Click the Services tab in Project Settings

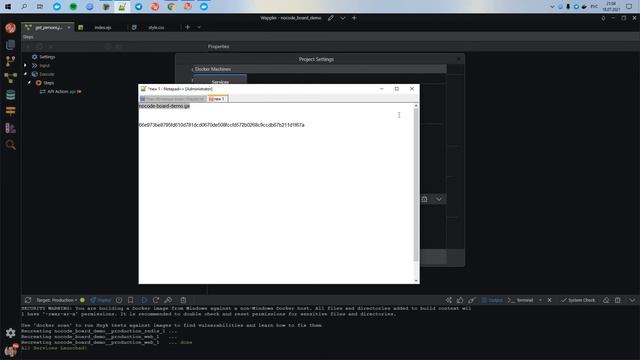[x=220, y=80]
